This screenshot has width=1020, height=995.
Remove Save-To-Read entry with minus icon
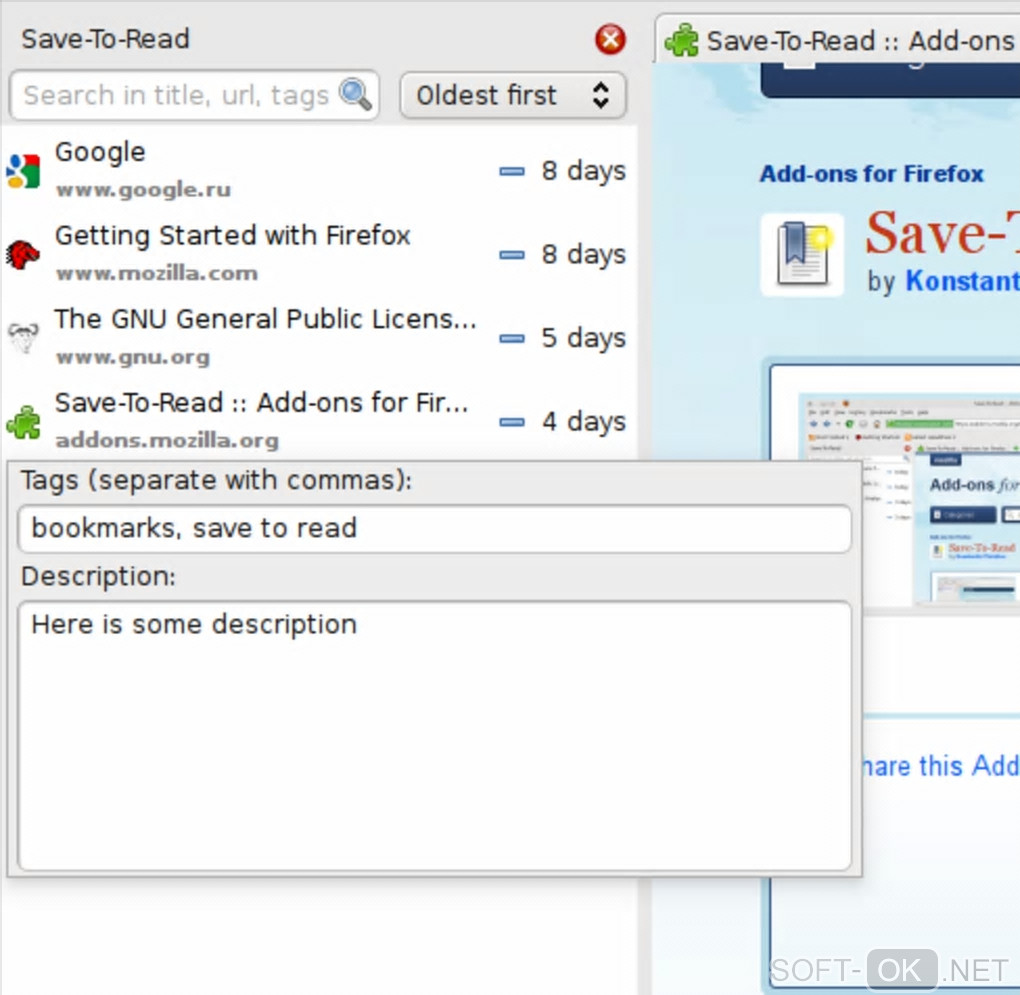click(512, 422)
